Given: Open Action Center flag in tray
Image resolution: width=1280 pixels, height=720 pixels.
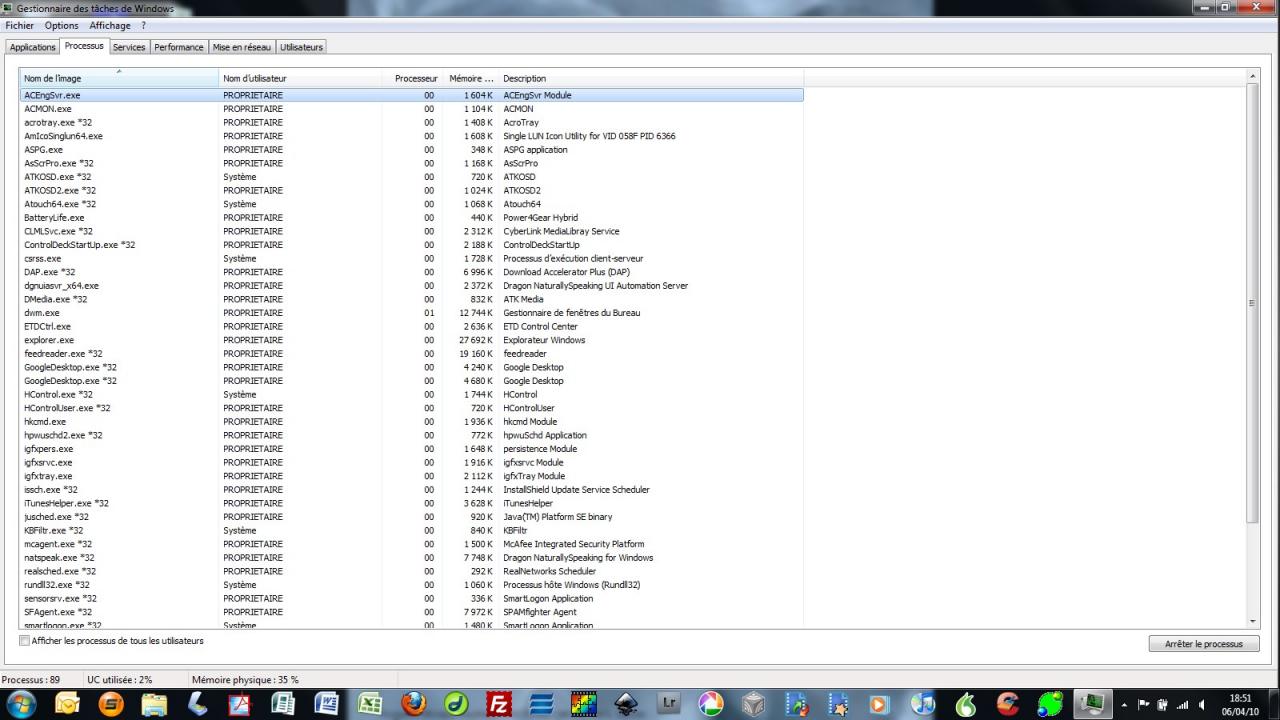Looking at the screenshot, I should point(1145,704).
